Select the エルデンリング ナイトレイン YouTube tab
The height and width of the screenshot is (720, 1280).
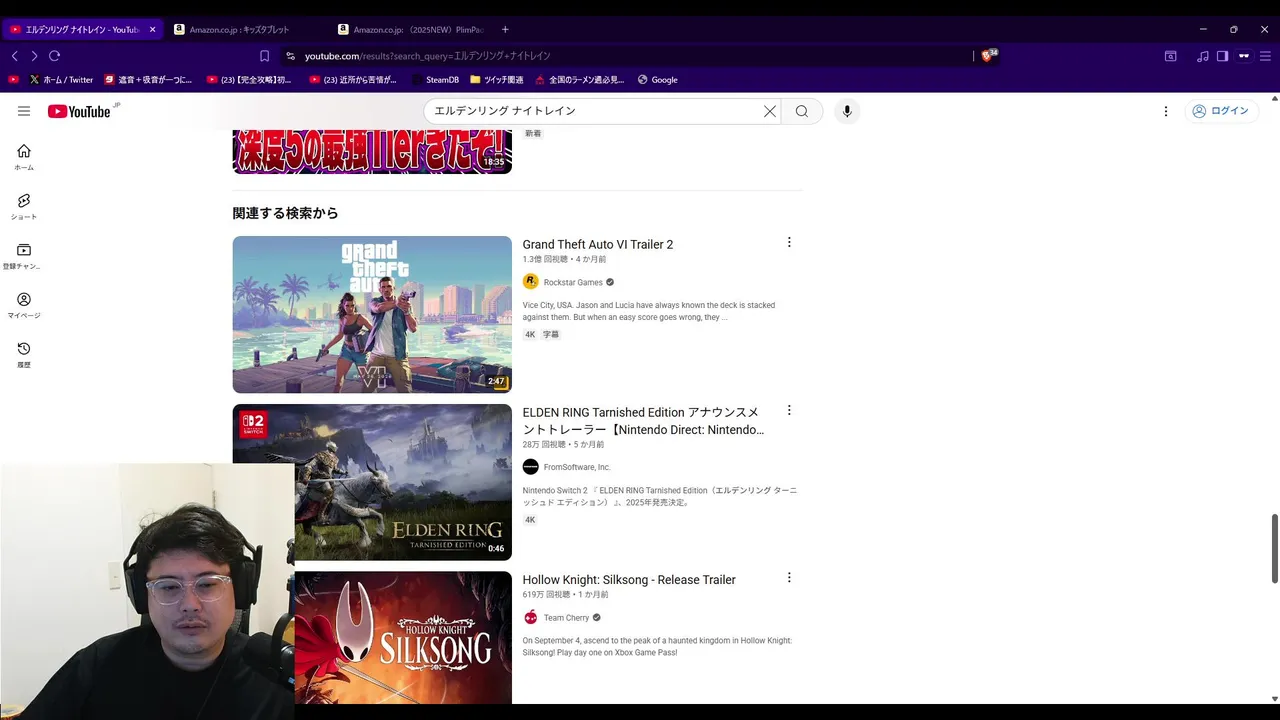coord(75,29)
